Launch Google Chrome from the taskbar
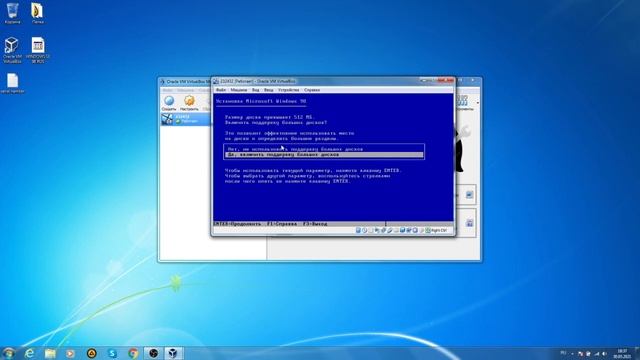Viewport: 640px width, 360px height. (x=133, y=353)
